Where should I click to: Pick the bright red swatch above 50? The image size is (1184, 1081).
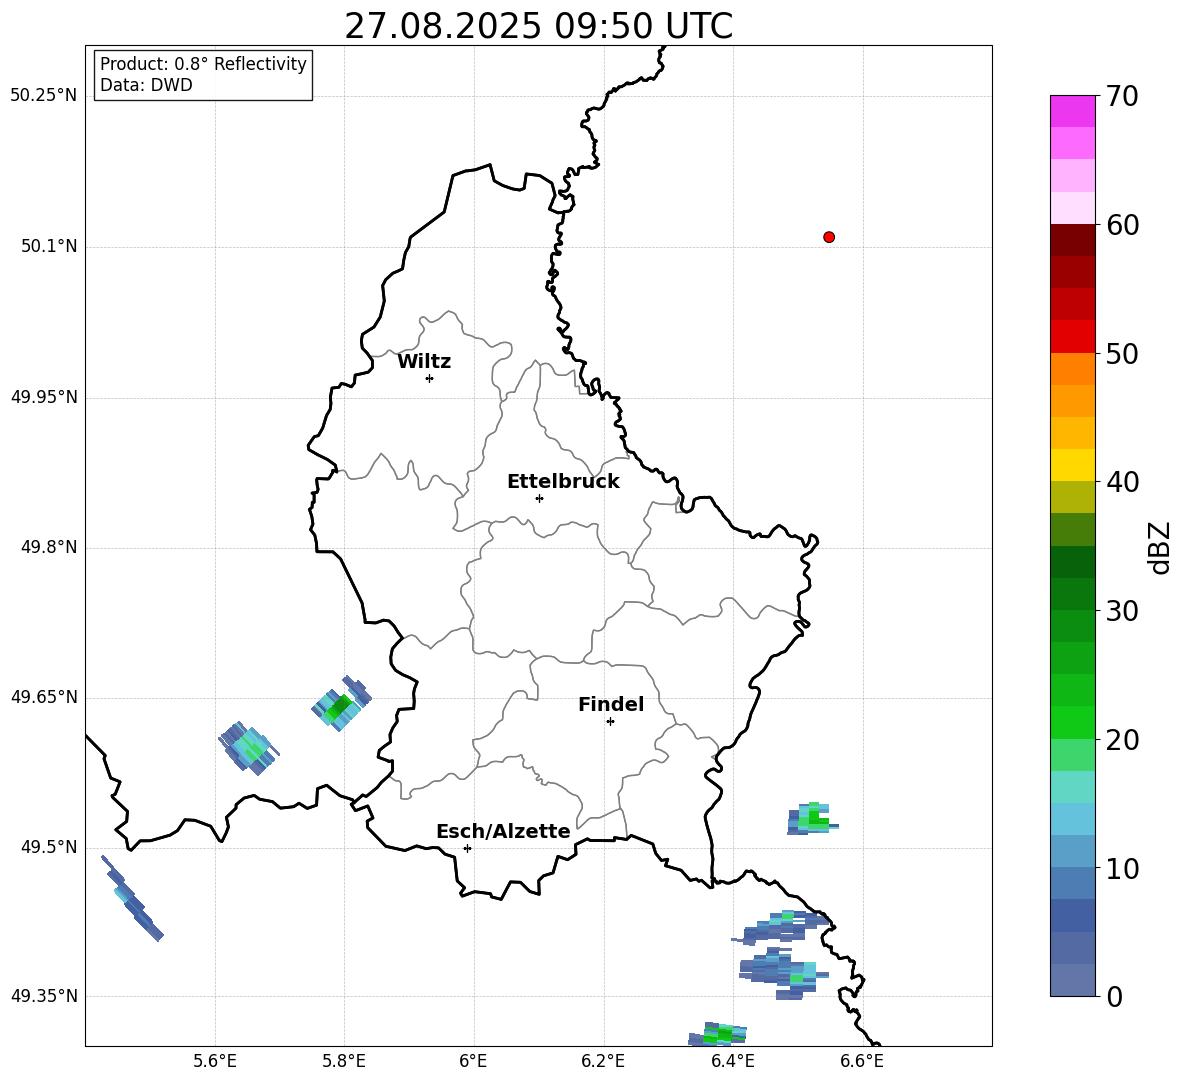pyautogui.click(x=1072, y=337)
